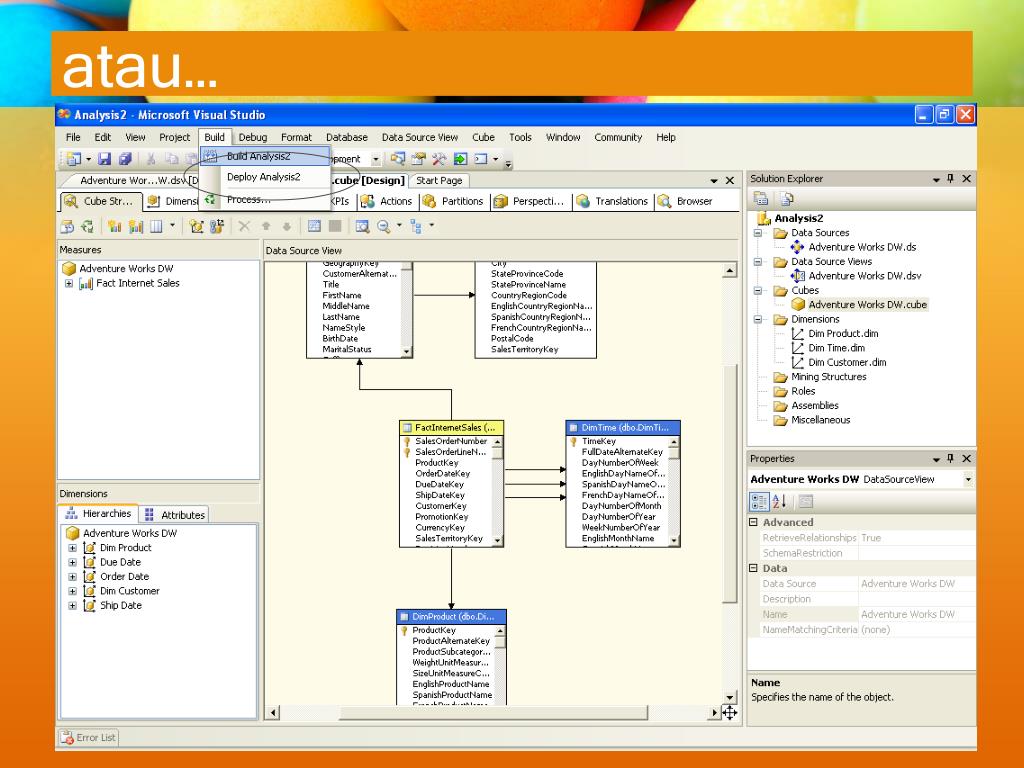Click the Move Down arrow icon

tap(287, 226)
